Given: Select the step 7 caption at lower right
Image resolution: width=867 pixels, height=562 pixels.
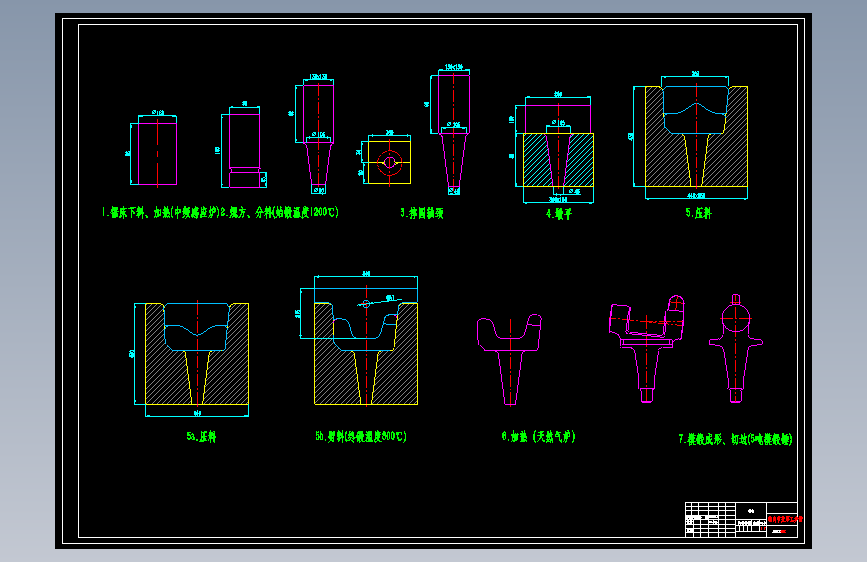Looking at the screenshot, I should [x=735, y=439].
